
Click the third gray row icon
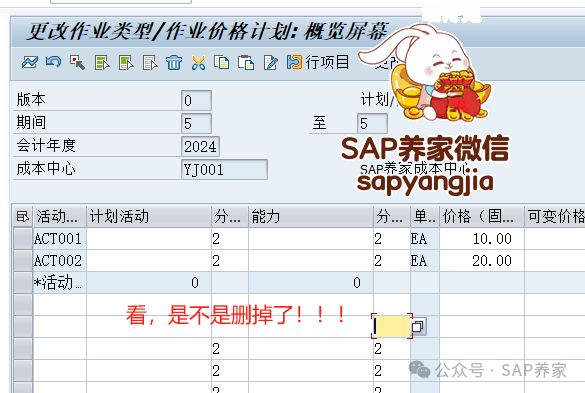150,63
